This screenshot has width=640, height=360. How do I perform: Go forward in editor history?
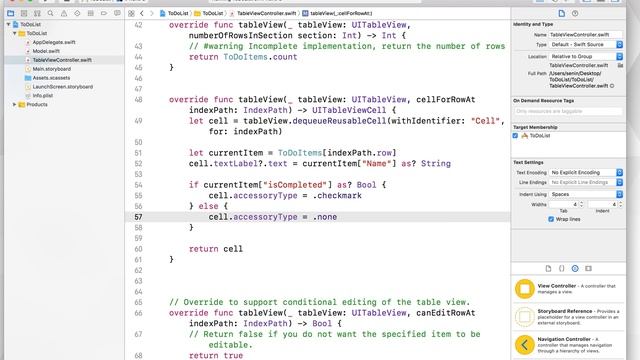coord(151,13)
